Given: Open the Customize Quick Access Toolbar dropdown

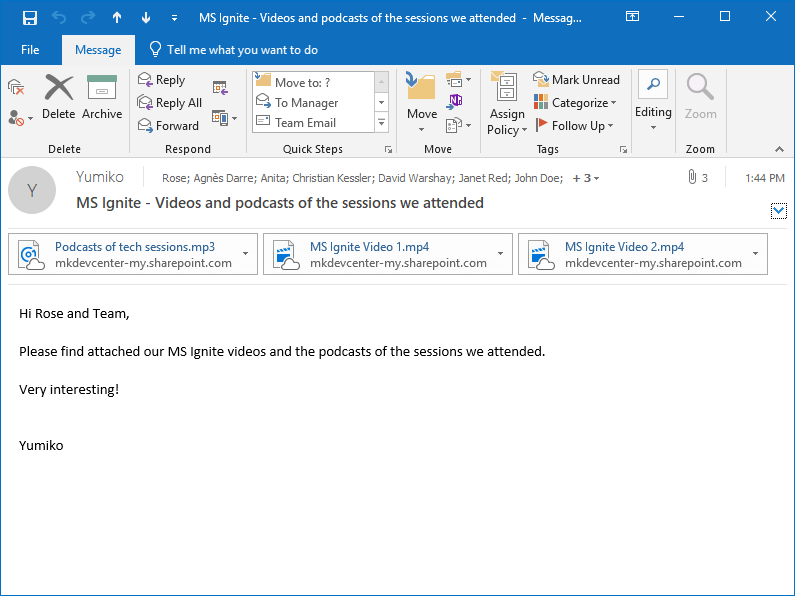Looking at the screenshot, I should coord(174,18).
